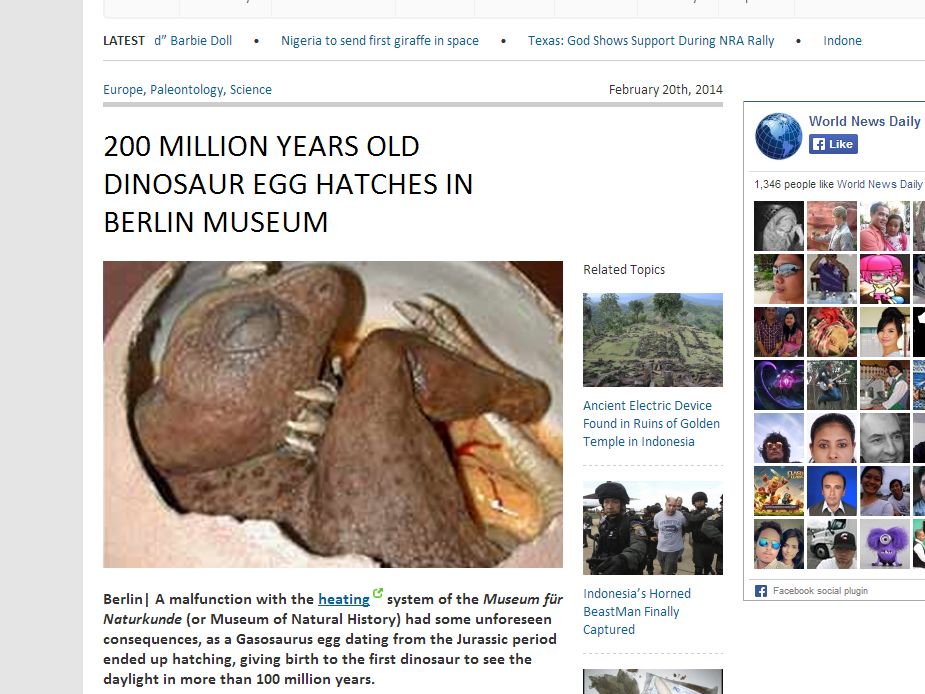This screenshot has height=694, width=925.
Task: Select the Science category link
Action: click(251, 90)
